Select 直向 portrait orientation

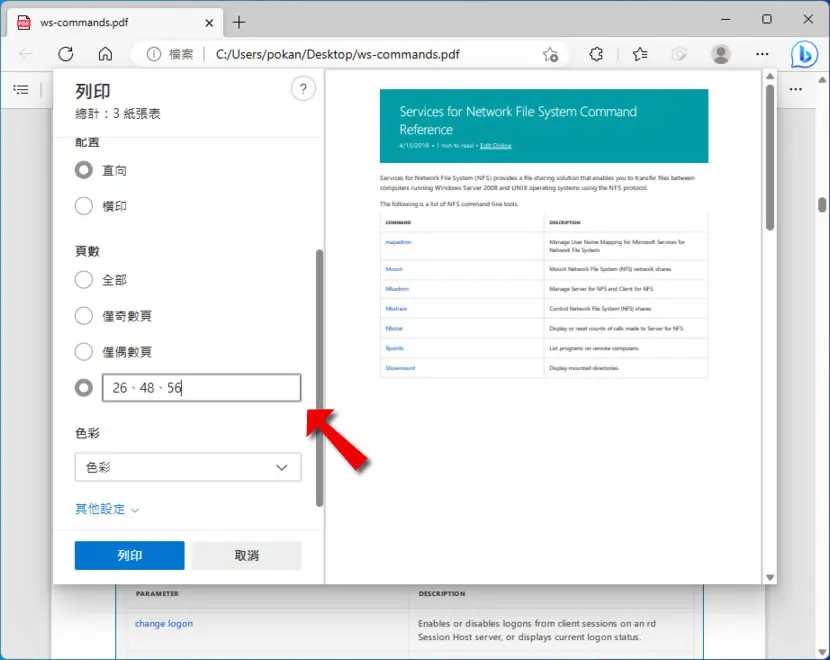(x=84, y=170)
